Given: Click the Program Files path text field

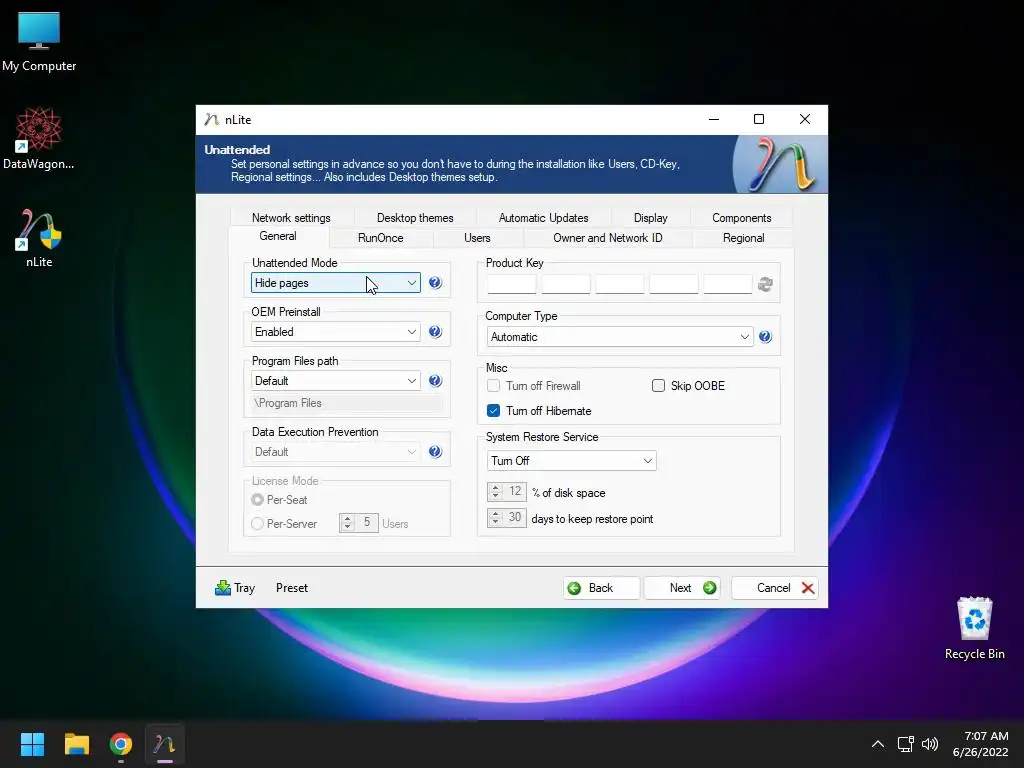Looking at the screenshot, I should coord(346,404).
